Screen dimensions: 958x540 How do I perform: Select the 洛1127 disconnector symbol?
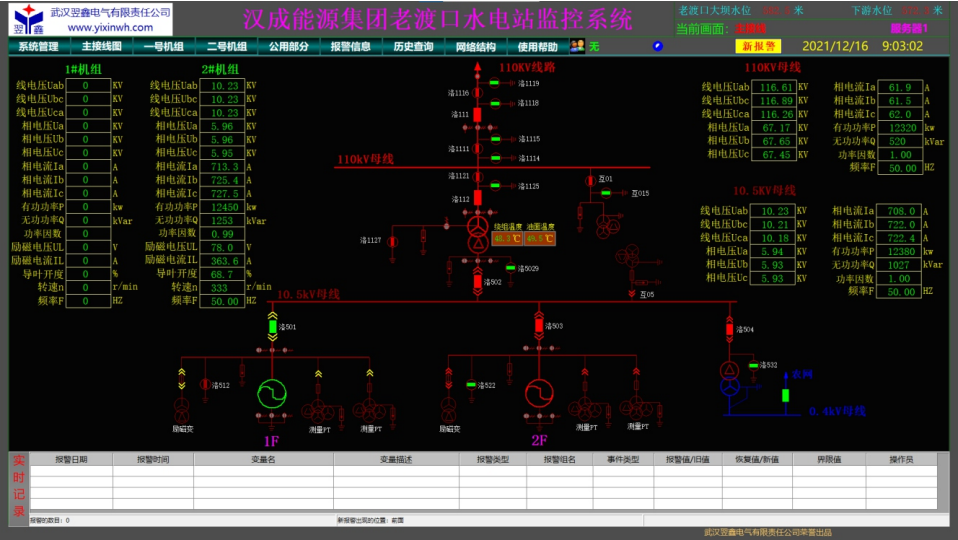pyautogui.click(x=392, y=242)
